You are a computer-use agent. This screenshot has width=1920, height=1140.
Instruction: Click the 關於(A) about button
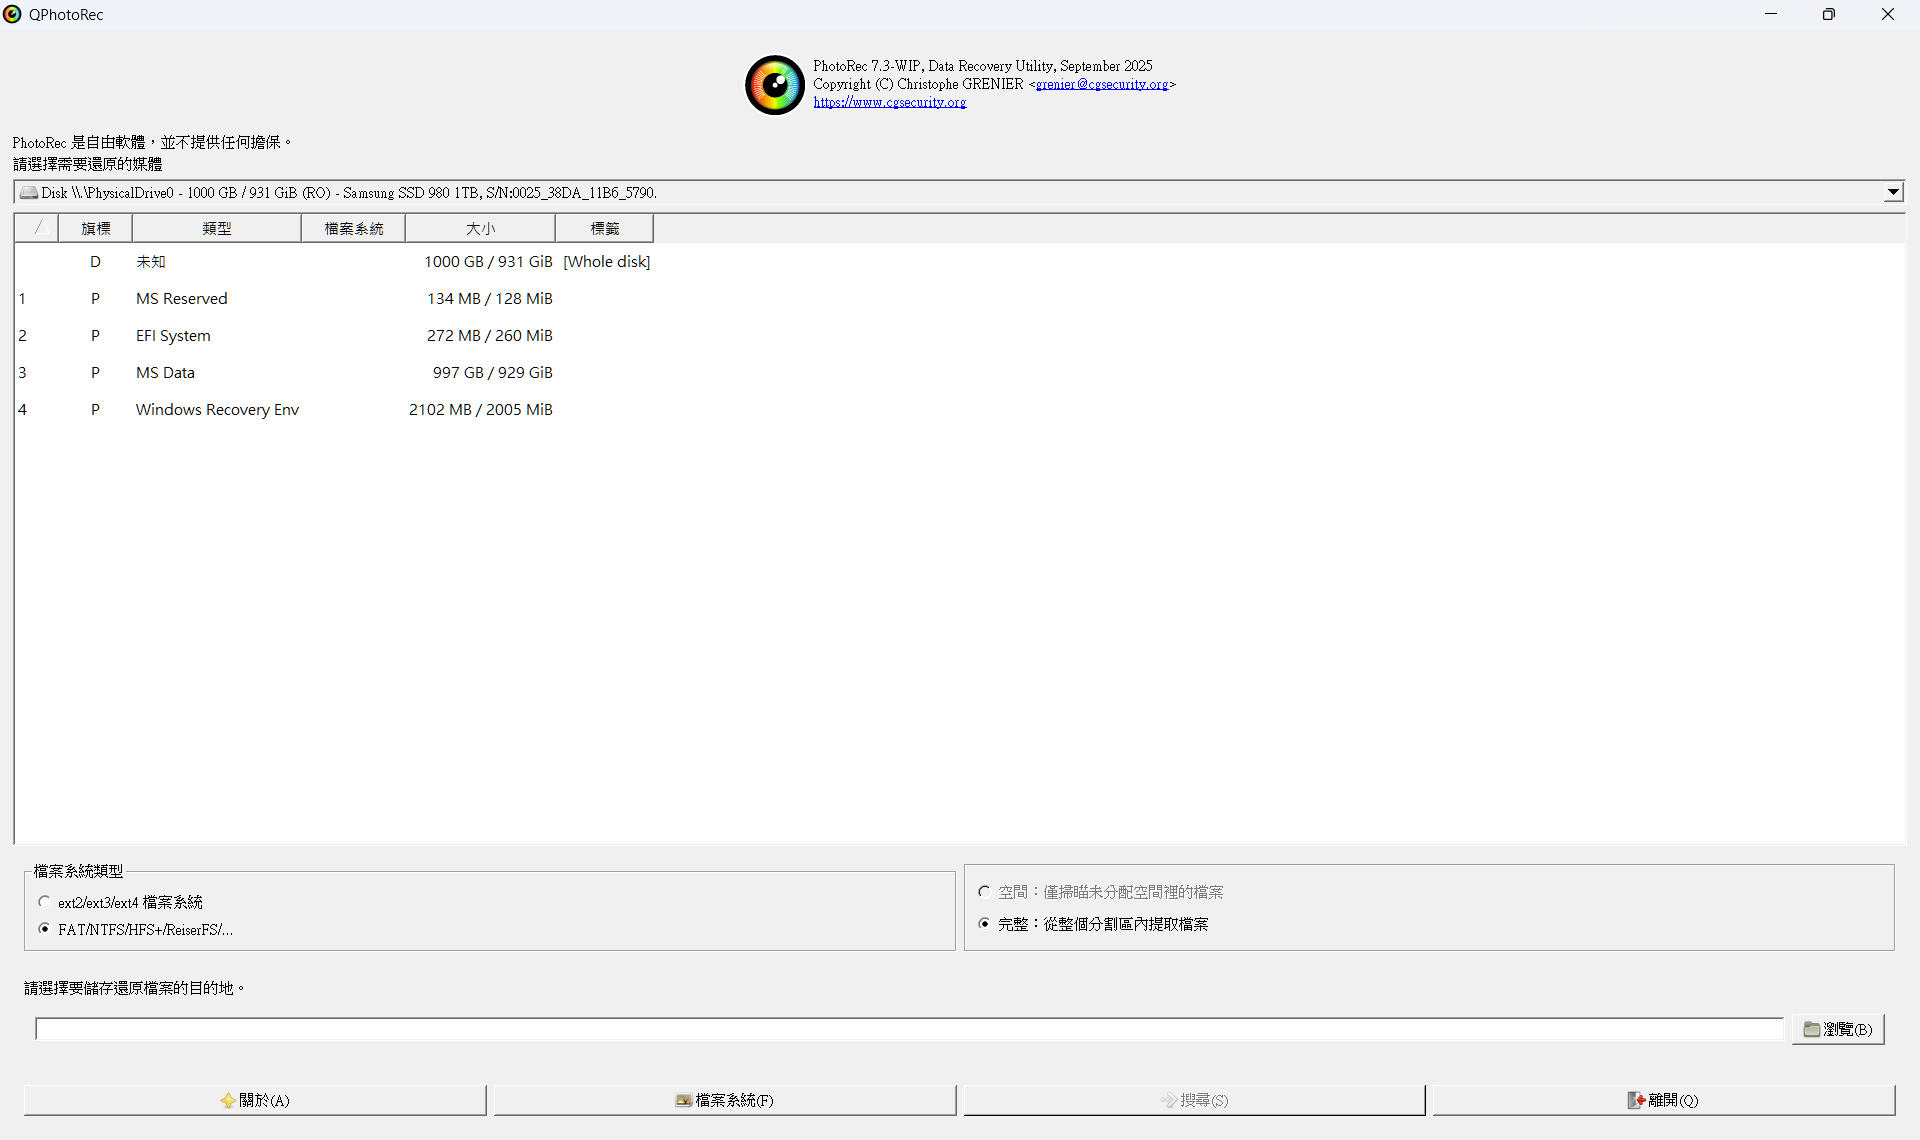pyautogui.click(x=255, y=1100)
